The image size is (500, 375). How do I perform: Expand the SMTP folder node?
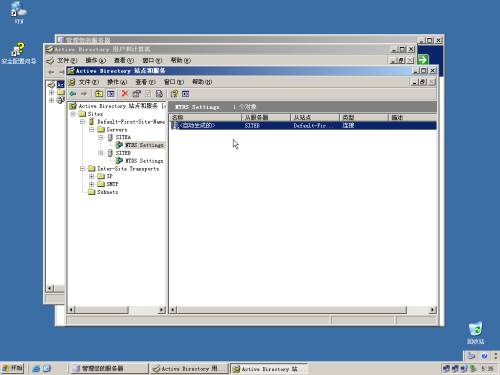click(92, 184)
